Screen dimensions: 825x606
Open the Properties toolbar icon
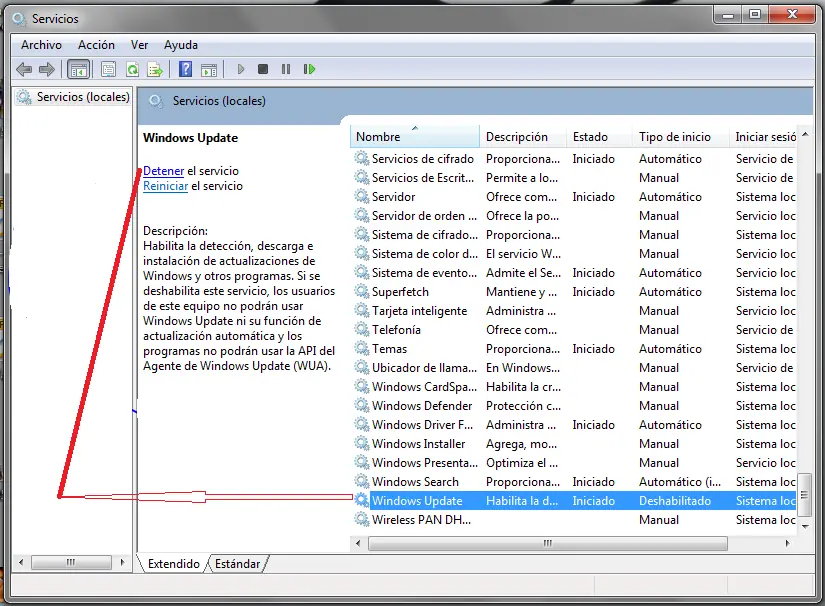tap(108, 69)
